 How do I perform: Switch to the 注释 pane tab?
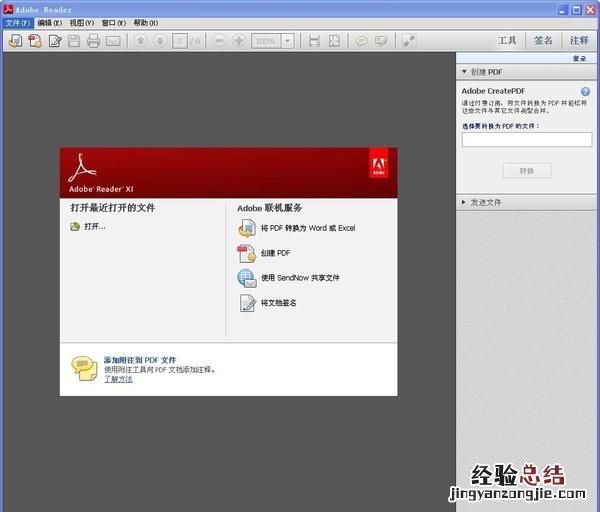(x=579, y=41)
